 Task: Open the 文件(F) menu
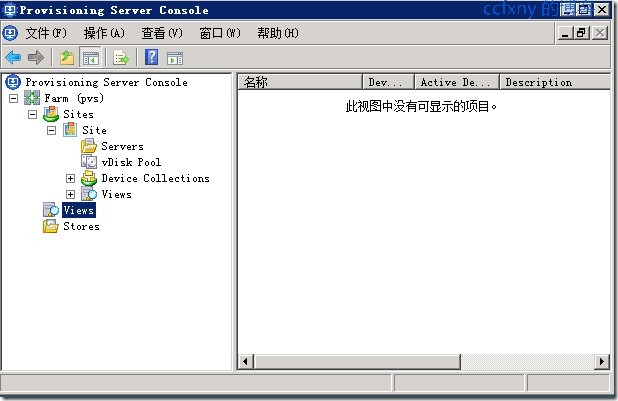pyautogui.click(x=46, y=33)
